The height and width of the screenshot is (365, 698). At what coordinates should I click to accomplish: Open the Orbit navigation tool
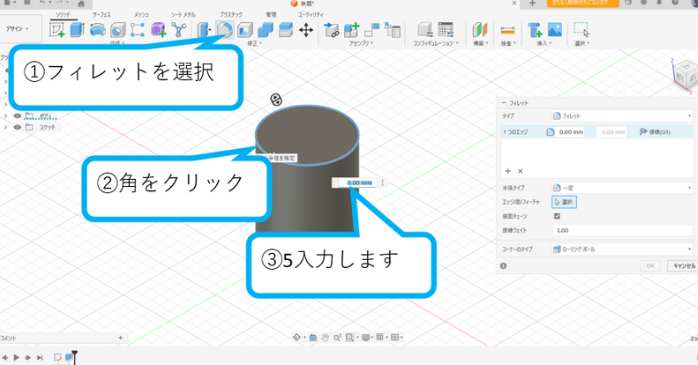[296, 337]
